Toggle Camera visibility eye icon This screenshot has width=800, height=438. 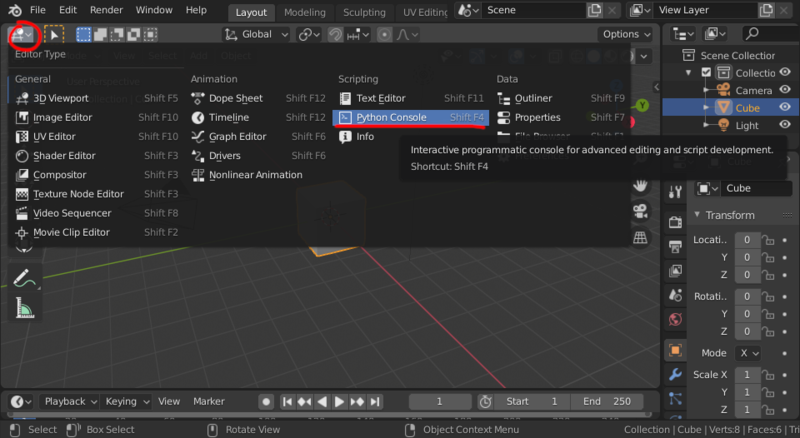[785, 90]
